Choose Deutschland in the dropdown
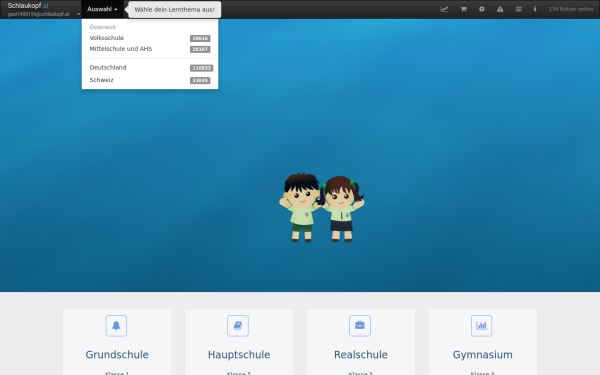The image size is (600, 375). click(150, 68)
